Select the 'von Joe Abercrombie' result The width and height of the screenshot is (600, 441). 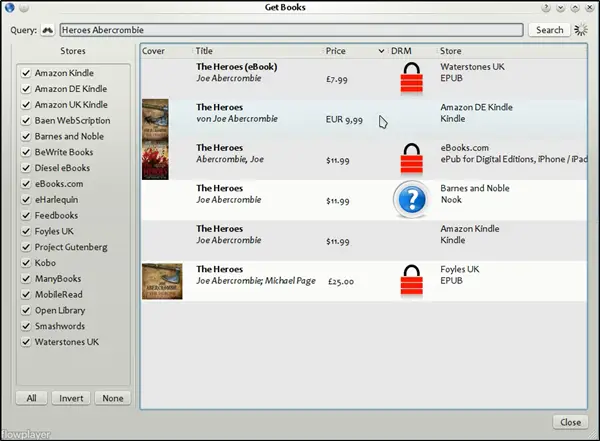(237, 119)
